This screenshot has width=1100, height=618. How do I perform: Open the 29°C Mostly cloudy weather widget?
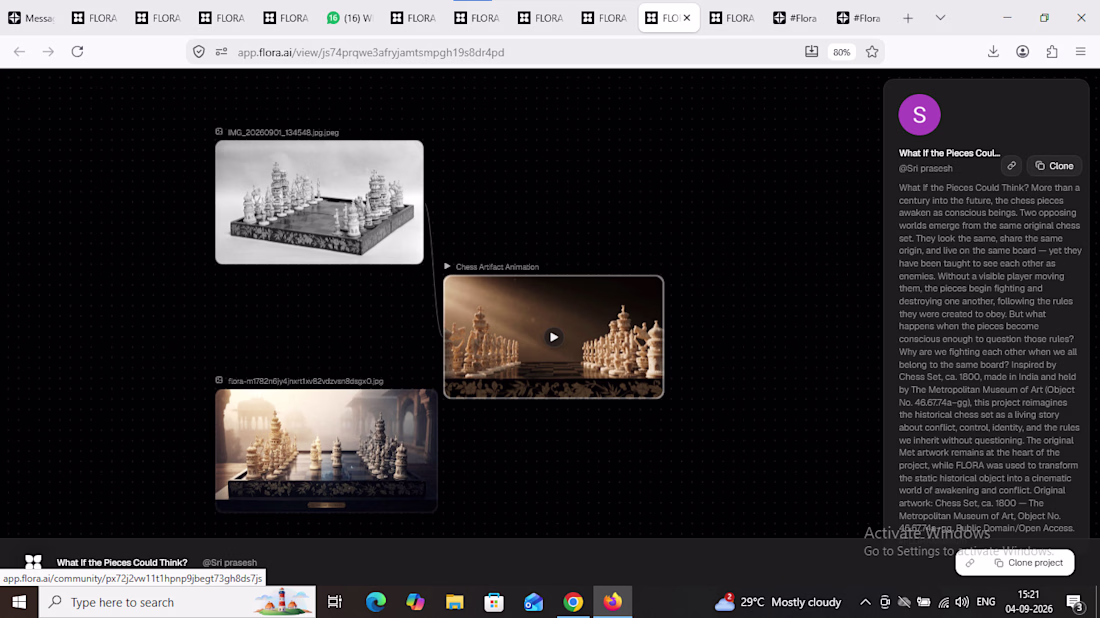(777, 602)
